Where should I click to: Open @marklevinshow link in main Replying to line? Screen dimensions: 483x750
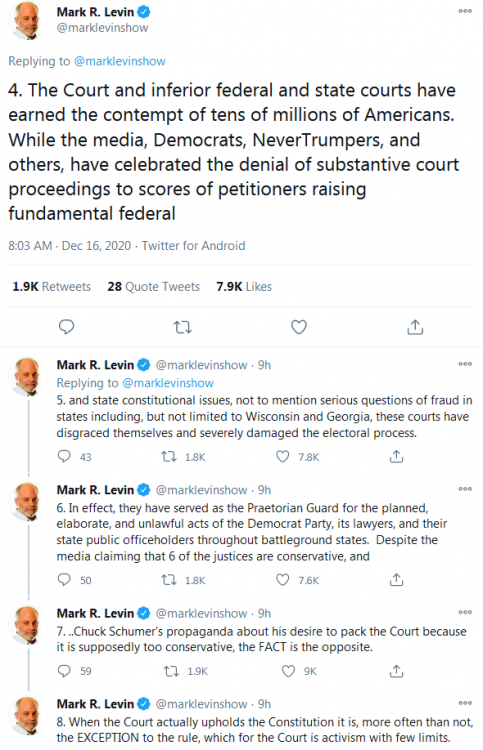click(120, 61)
